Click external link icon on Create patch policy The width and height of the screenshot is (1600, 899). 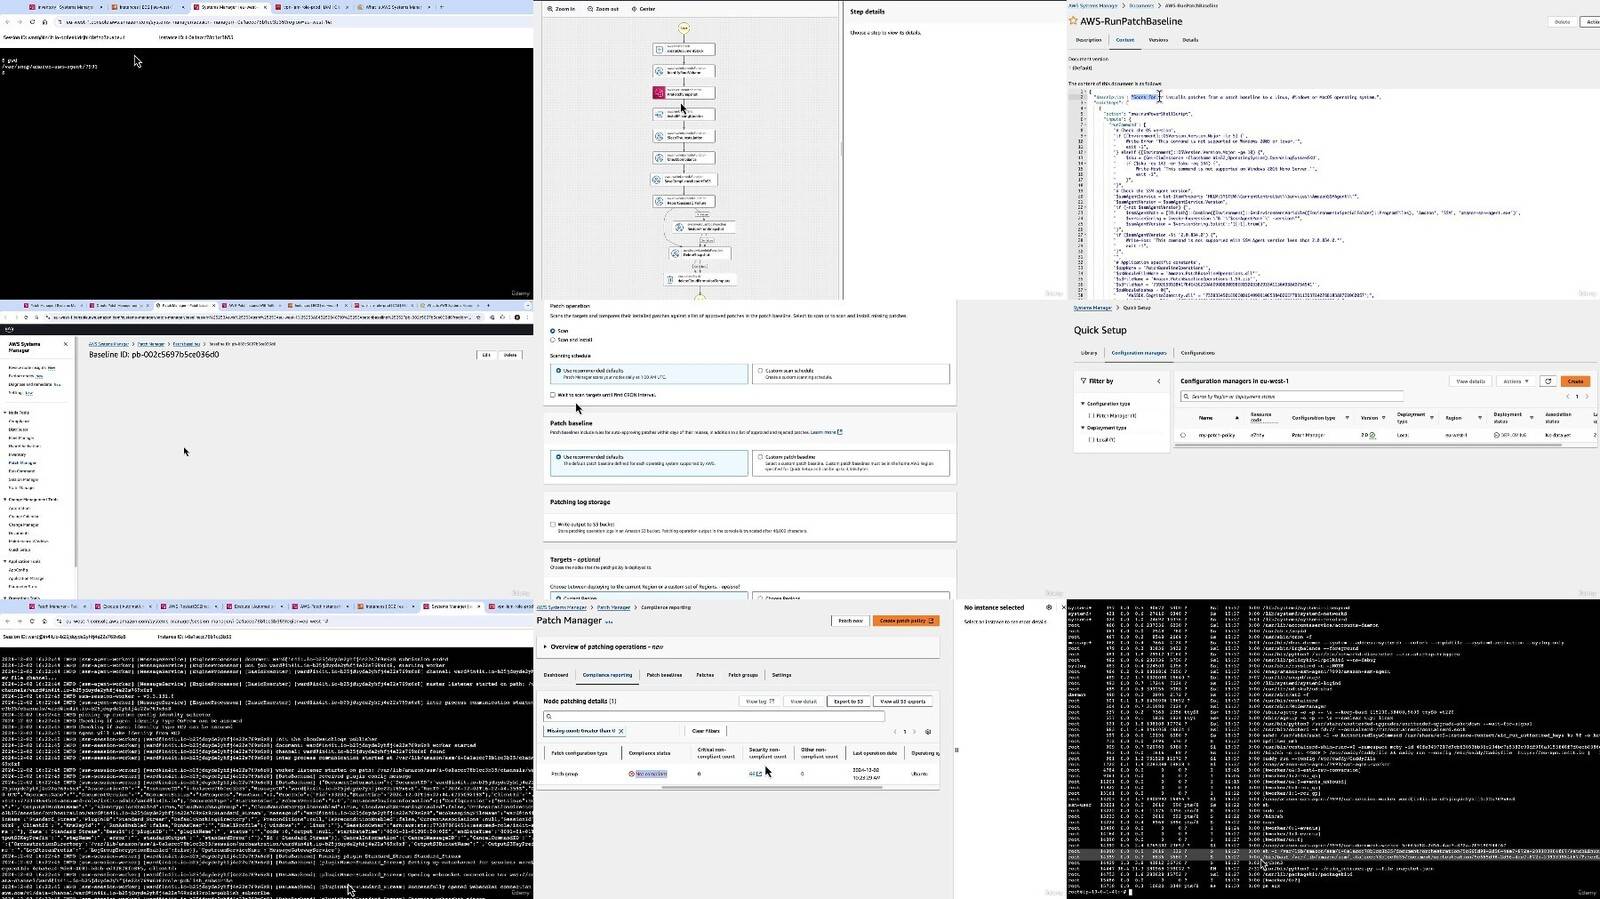coord(932,621)
